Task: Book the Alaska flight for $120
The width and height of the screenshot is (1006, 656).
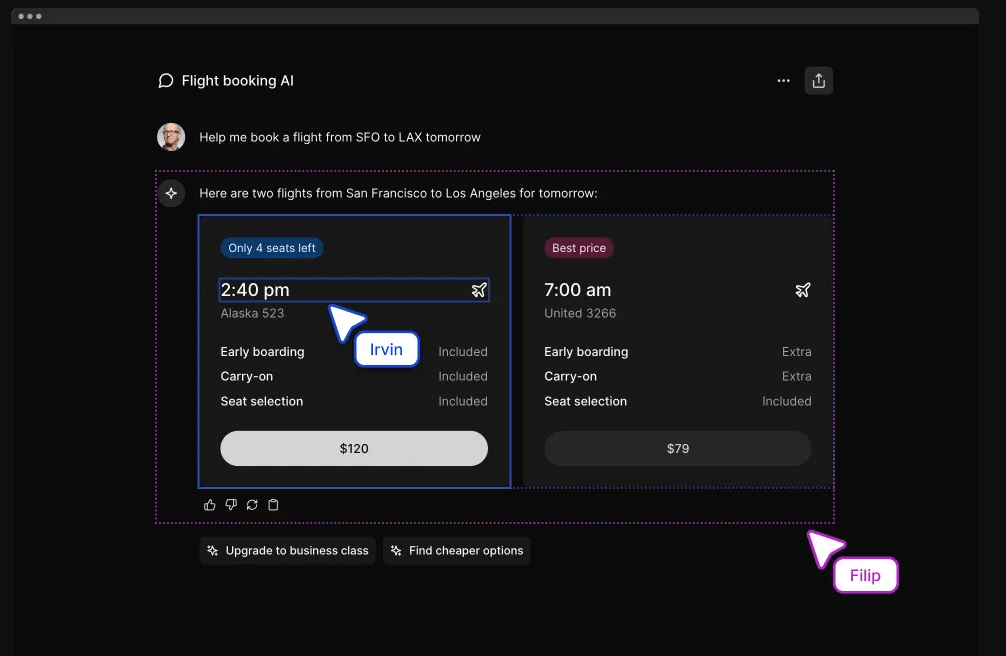Action: 354,449
